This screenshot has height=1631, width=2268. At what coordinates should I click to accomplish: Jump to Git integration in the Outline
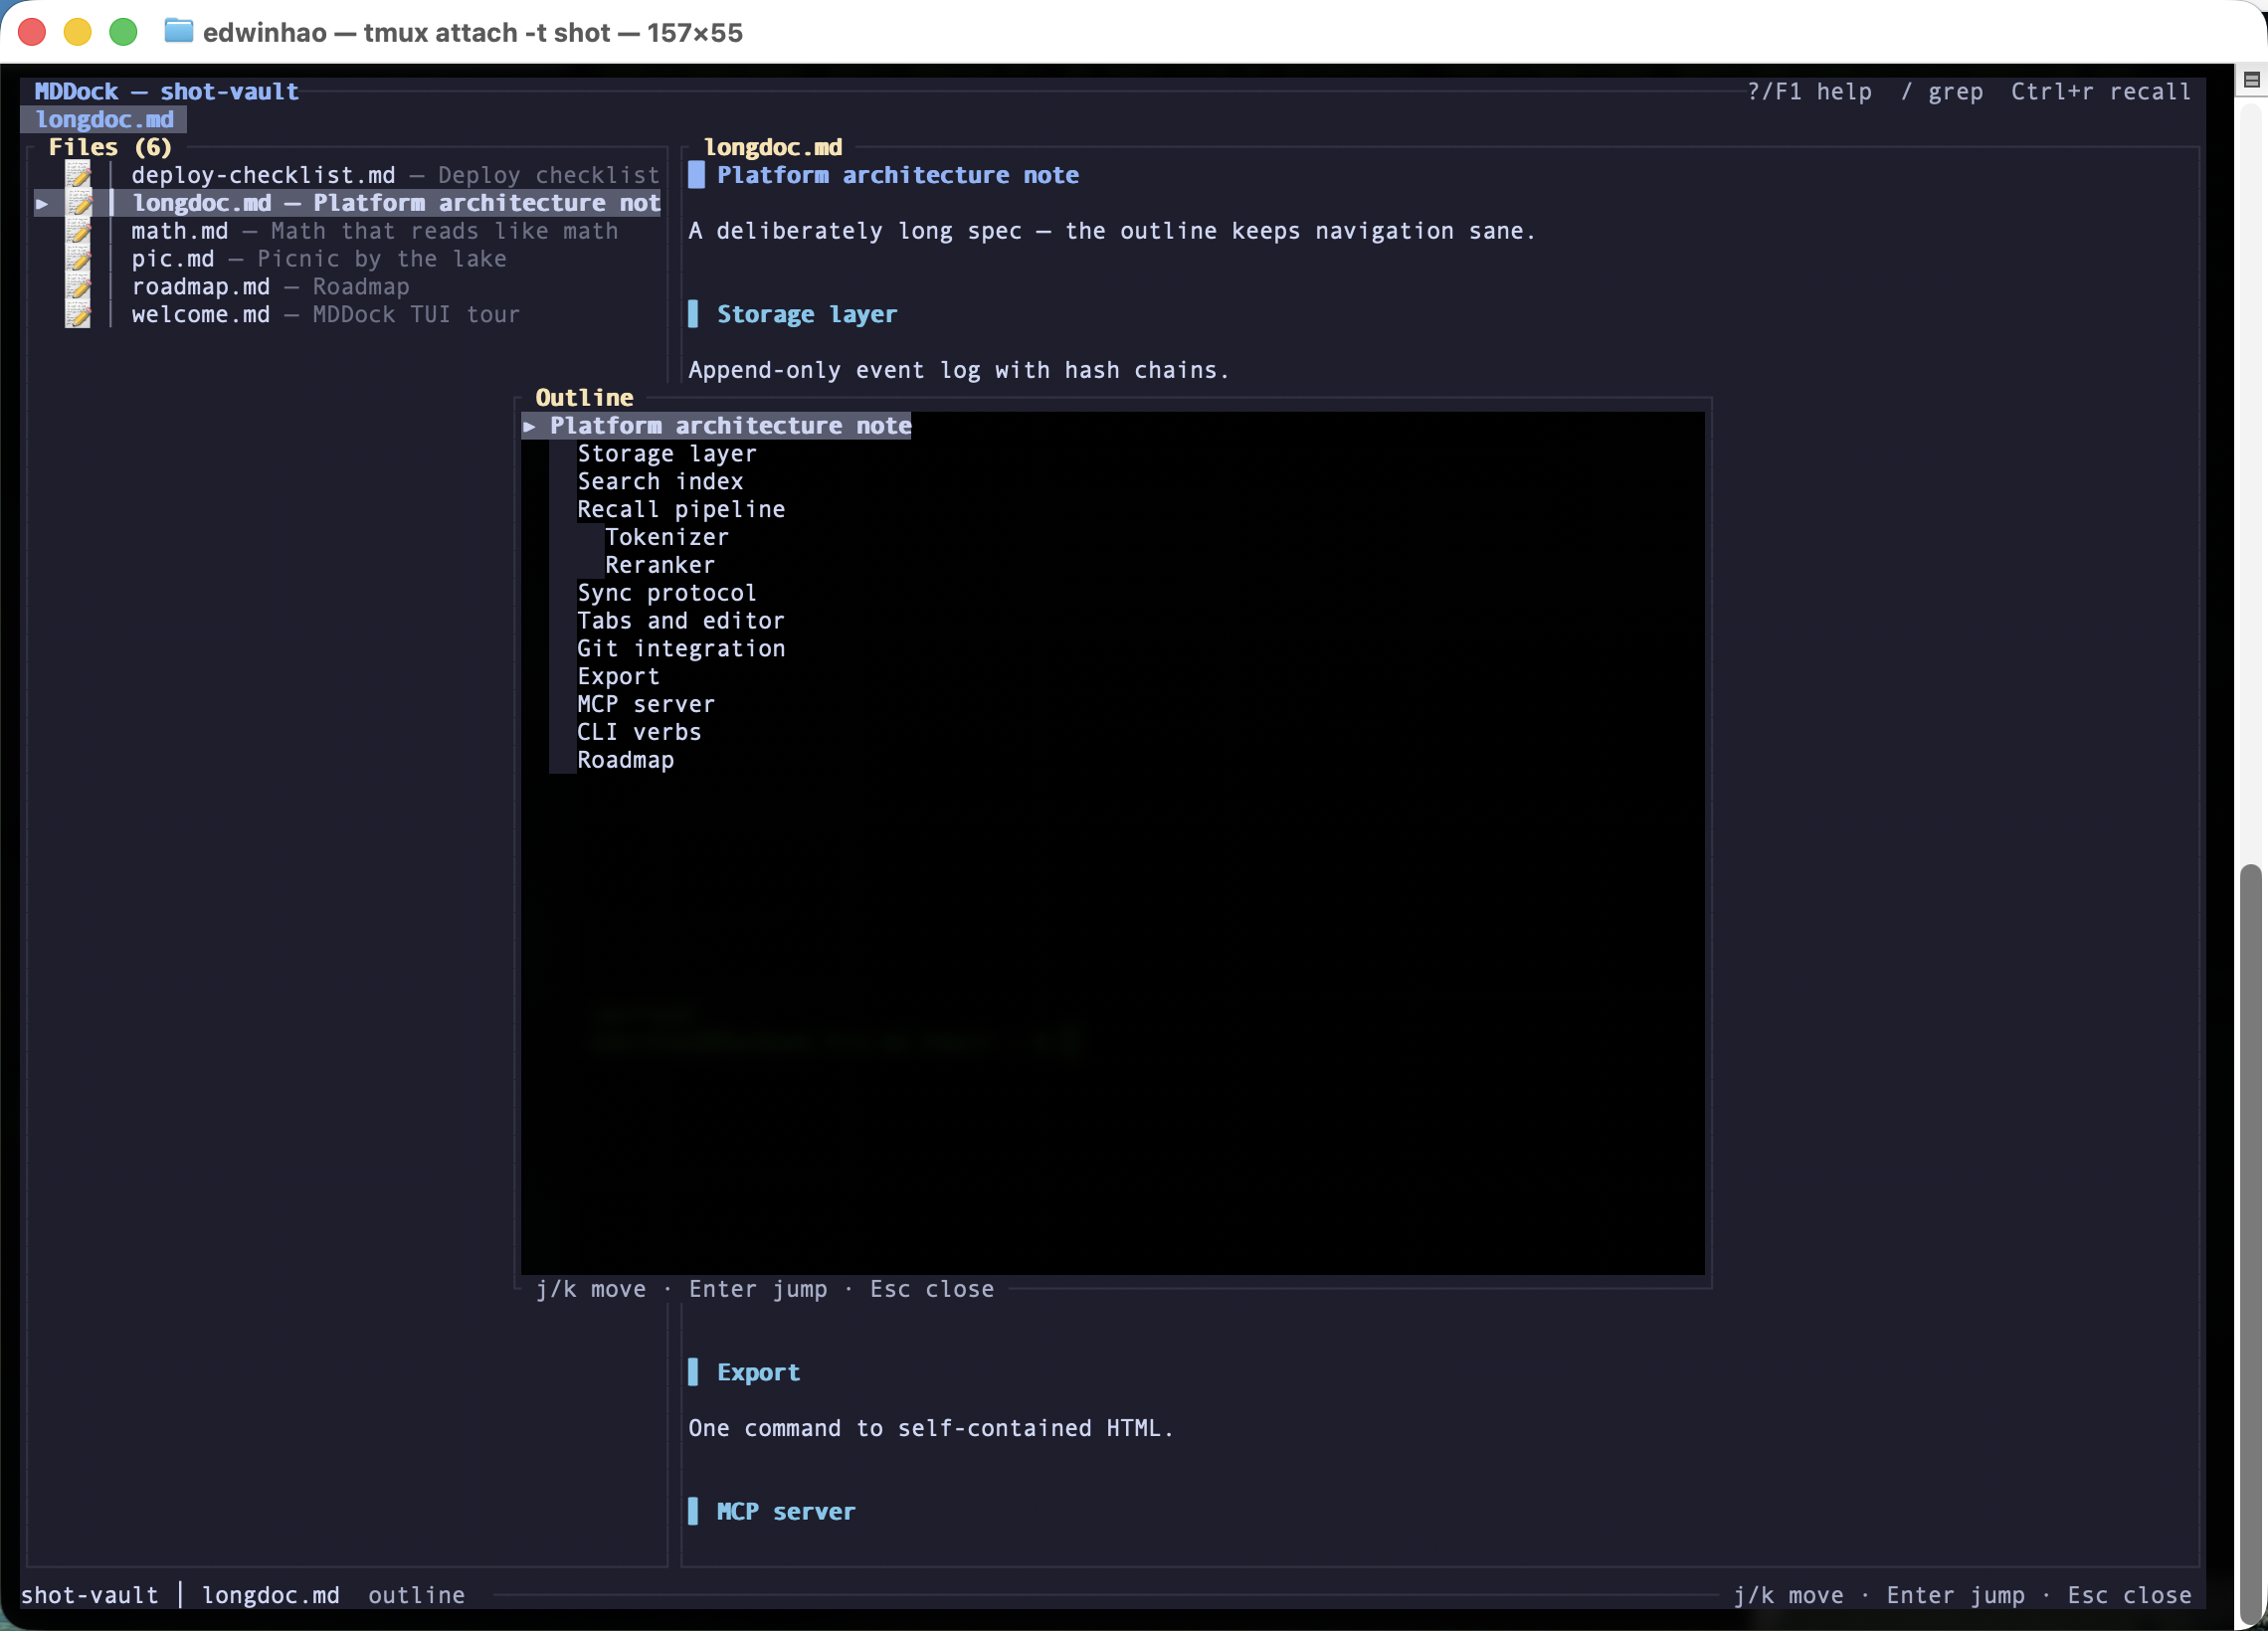click(x=681, y=649)
